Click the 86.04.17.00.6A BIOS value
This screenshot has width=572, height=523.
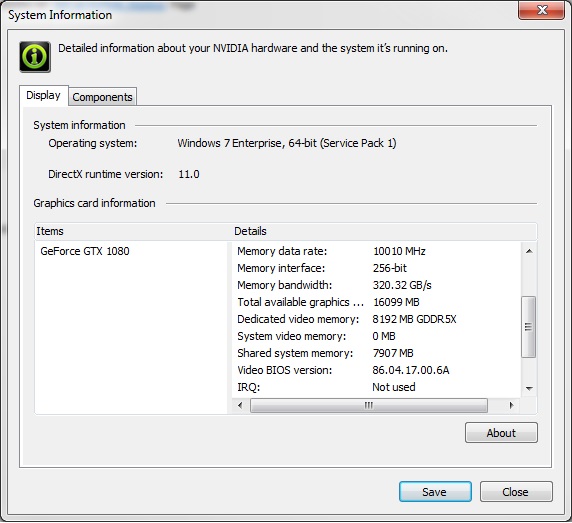point(411,370)
